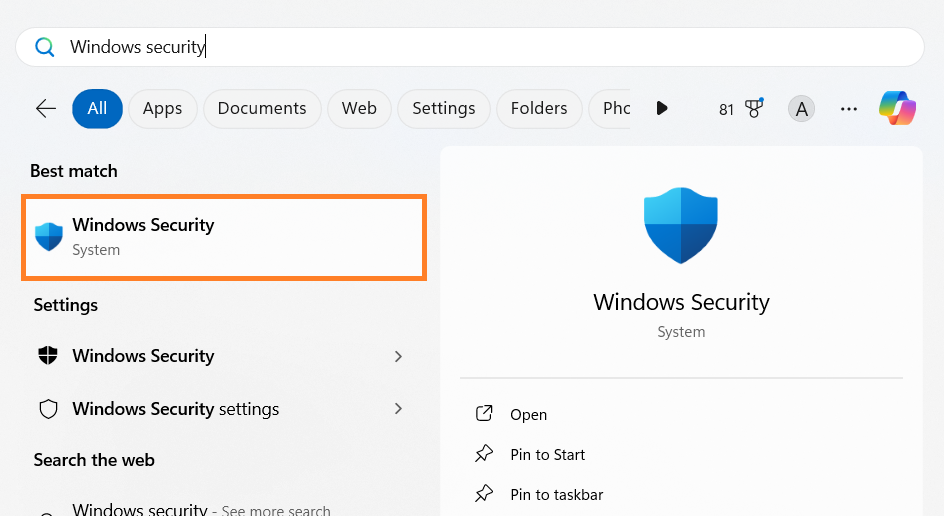Expand the Windows Security settings entry chevron
Viewport: 944px width, 516px height.
398,409
